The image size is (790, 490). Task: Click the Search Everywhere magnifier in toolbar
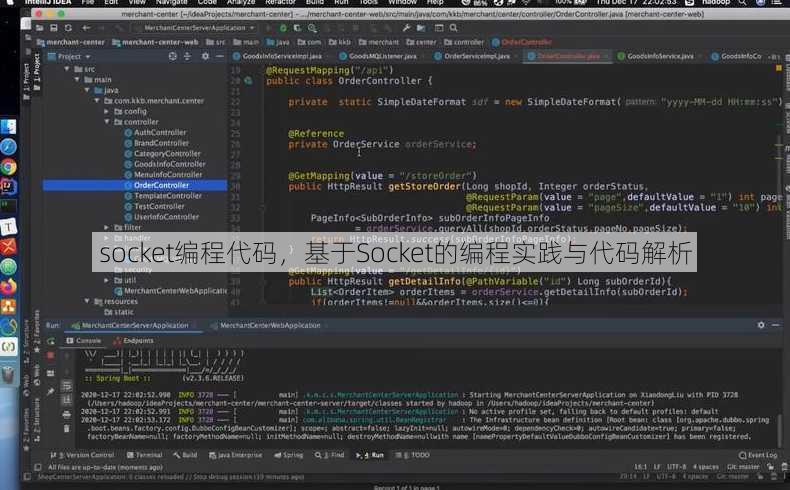(453, 28)
